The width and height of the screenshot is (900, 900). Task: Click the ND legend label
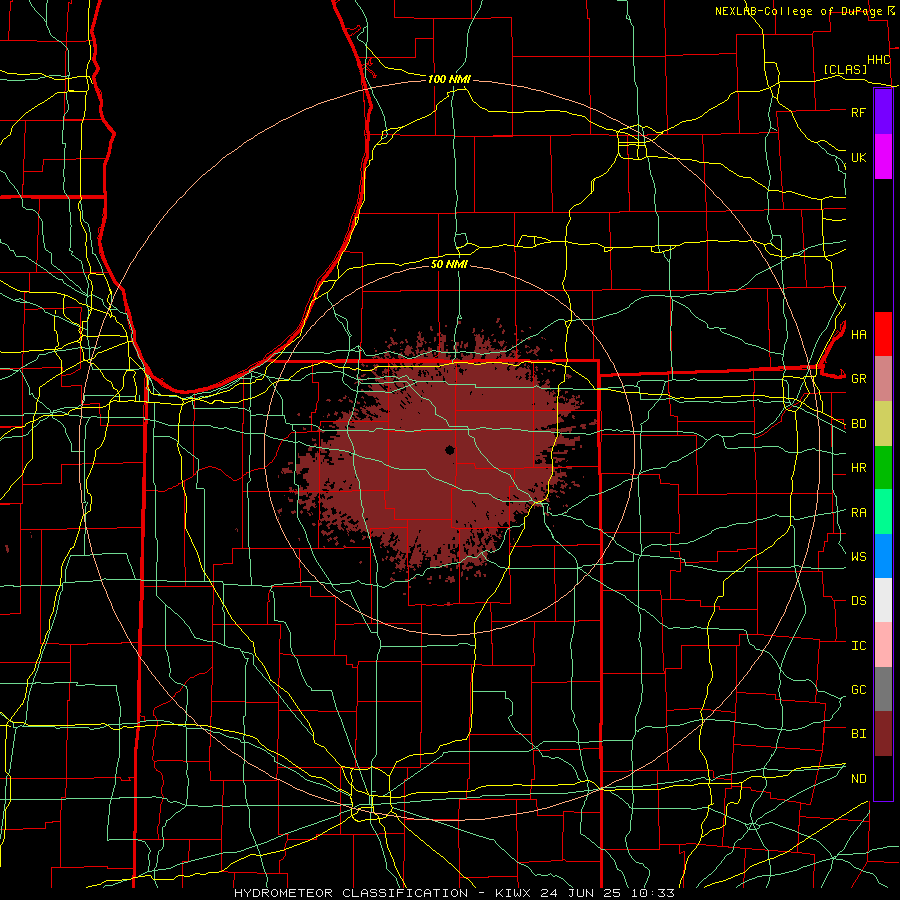point(858,779)
